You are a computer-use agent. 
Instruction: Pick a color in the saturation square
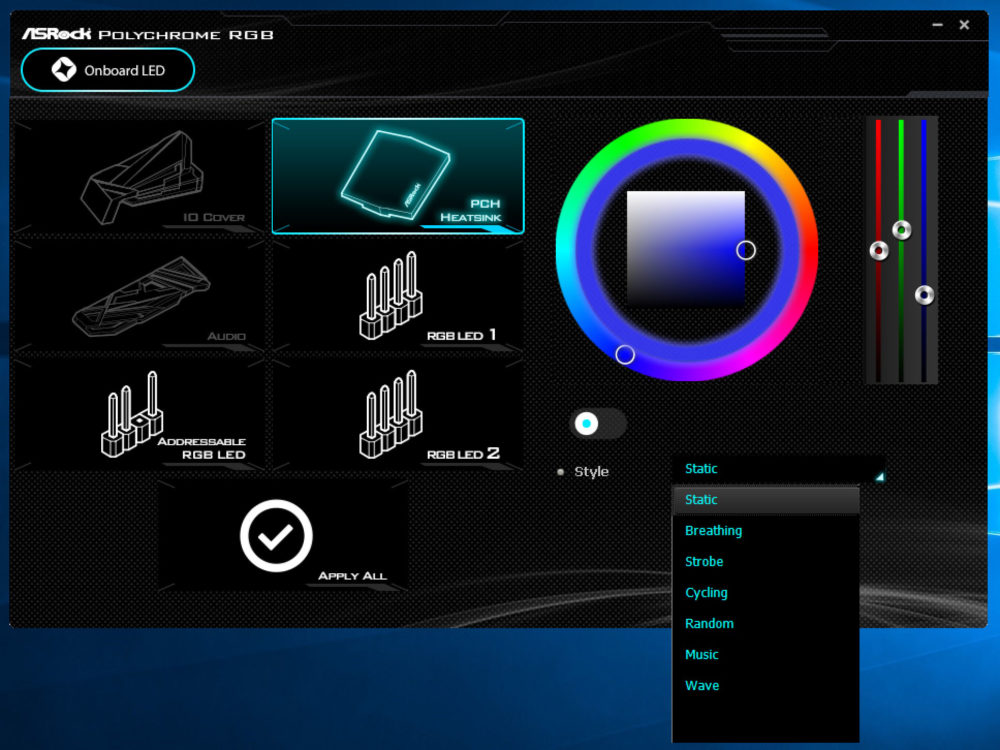coord(686,247)
